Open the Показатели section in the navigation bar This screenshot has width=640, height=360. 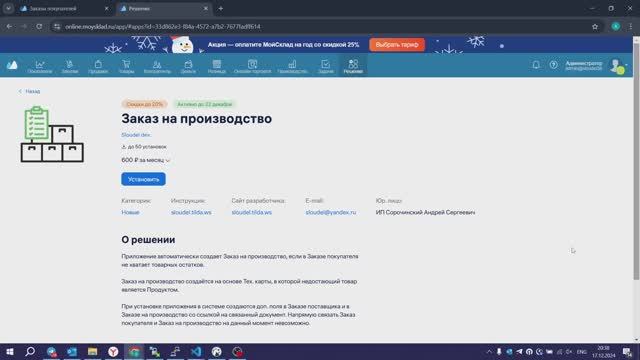pyautogui.click(x=40, y=67)
